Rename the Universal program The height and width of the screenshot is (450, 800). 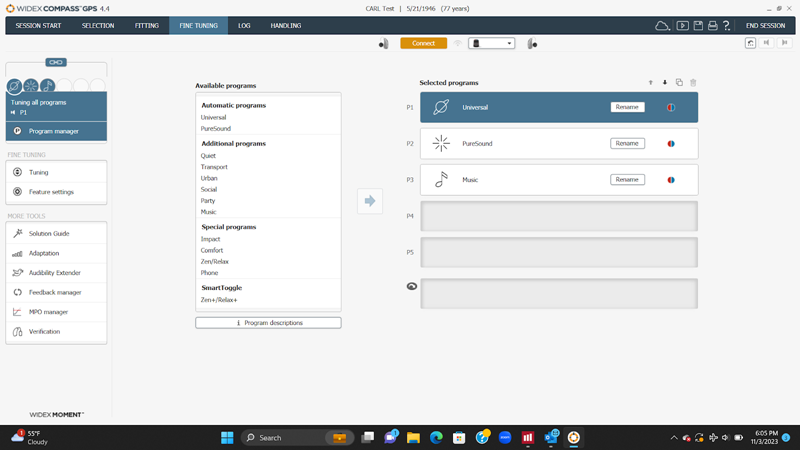tap(627, 107)
